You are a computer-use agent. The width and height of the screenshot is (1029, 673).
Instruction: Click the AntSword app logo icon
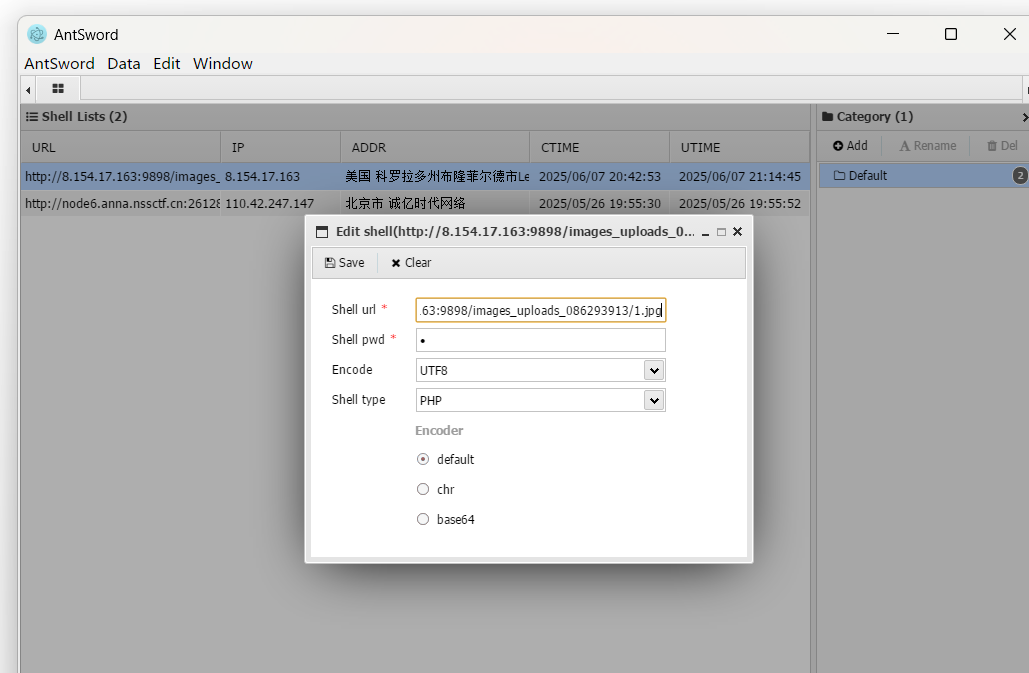click(37, 34)
